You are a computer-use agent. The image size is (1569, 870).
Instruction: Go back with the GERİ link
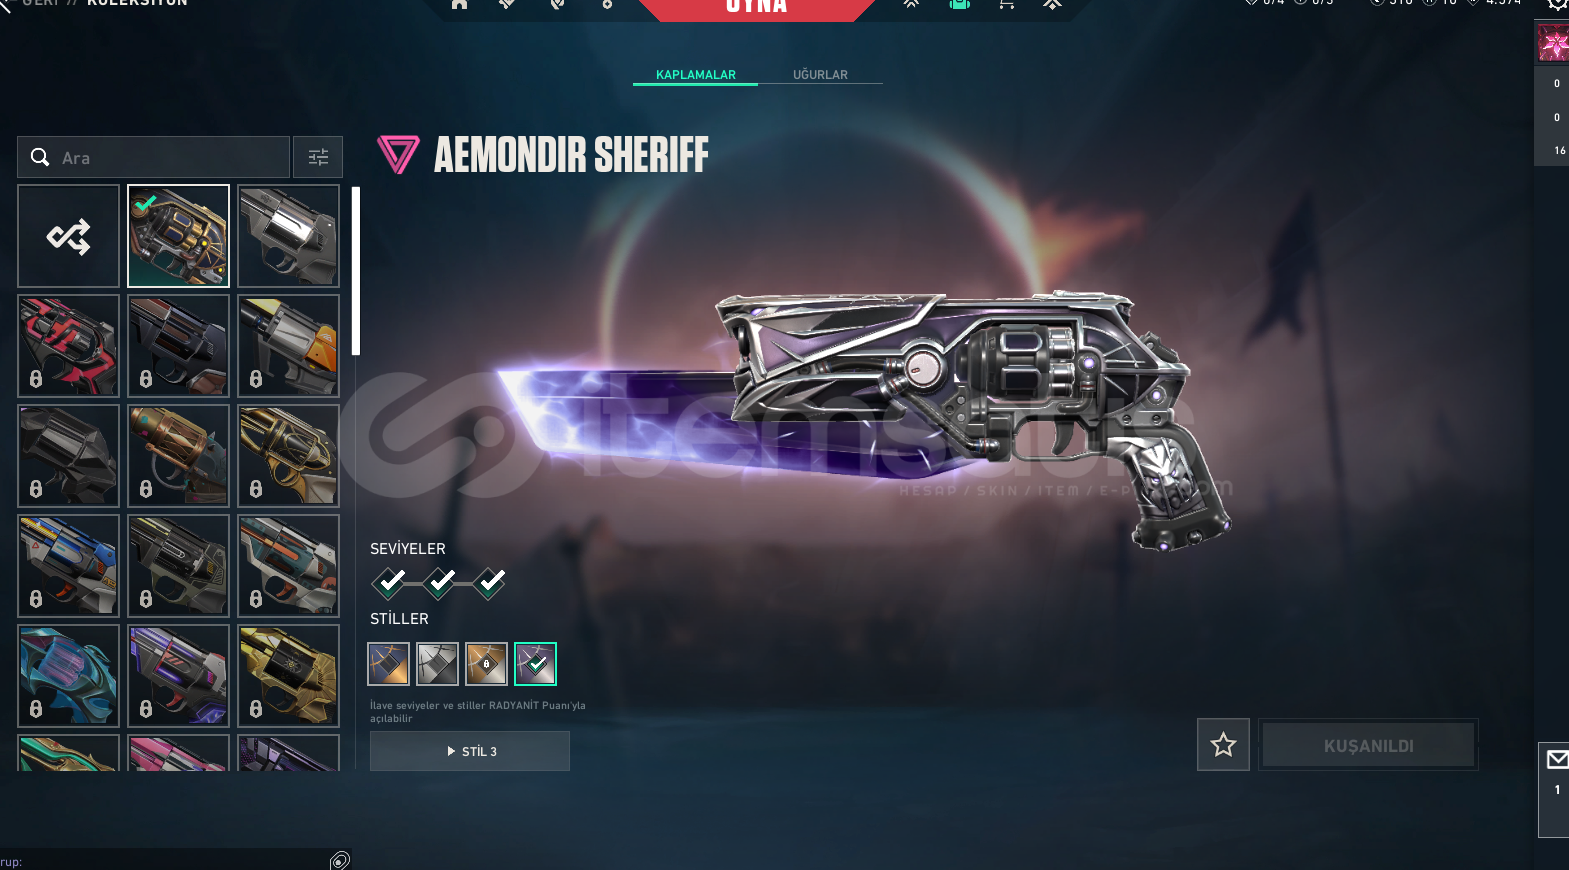point(38,3)
